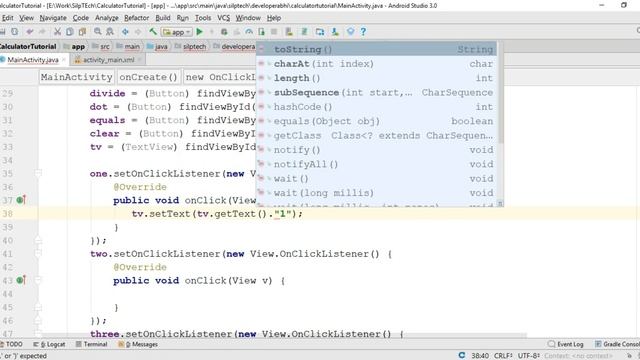Click the editor horizontal scrollbar

284,336
